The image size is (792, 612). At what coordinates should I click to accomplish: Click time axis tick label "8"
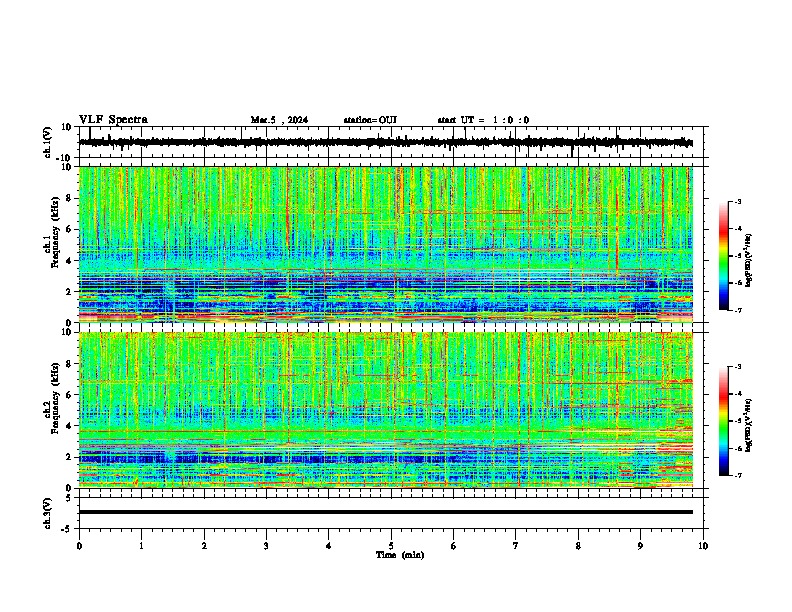pos(578,546)
